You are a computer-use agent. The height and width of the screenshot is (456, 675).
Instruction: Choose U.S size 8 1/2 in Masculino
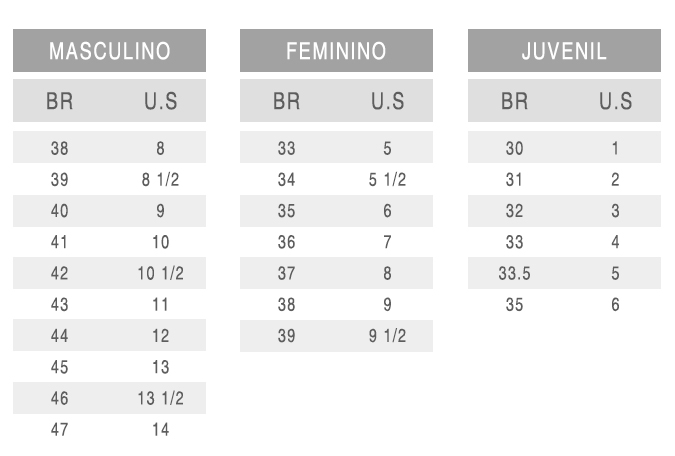click(x=160, y=180)
